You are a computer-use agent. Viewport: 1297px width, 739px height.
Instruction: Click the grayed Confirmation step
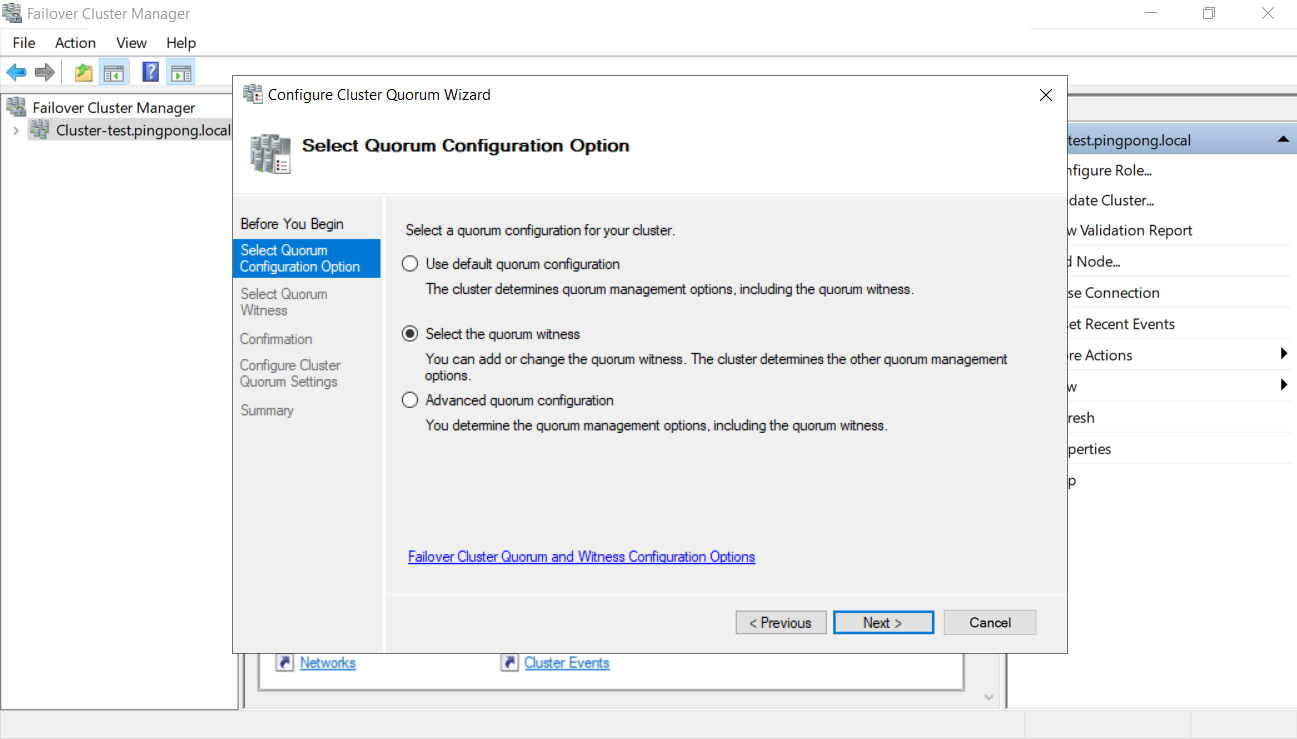pyautogui.click(x=276, y=339)
